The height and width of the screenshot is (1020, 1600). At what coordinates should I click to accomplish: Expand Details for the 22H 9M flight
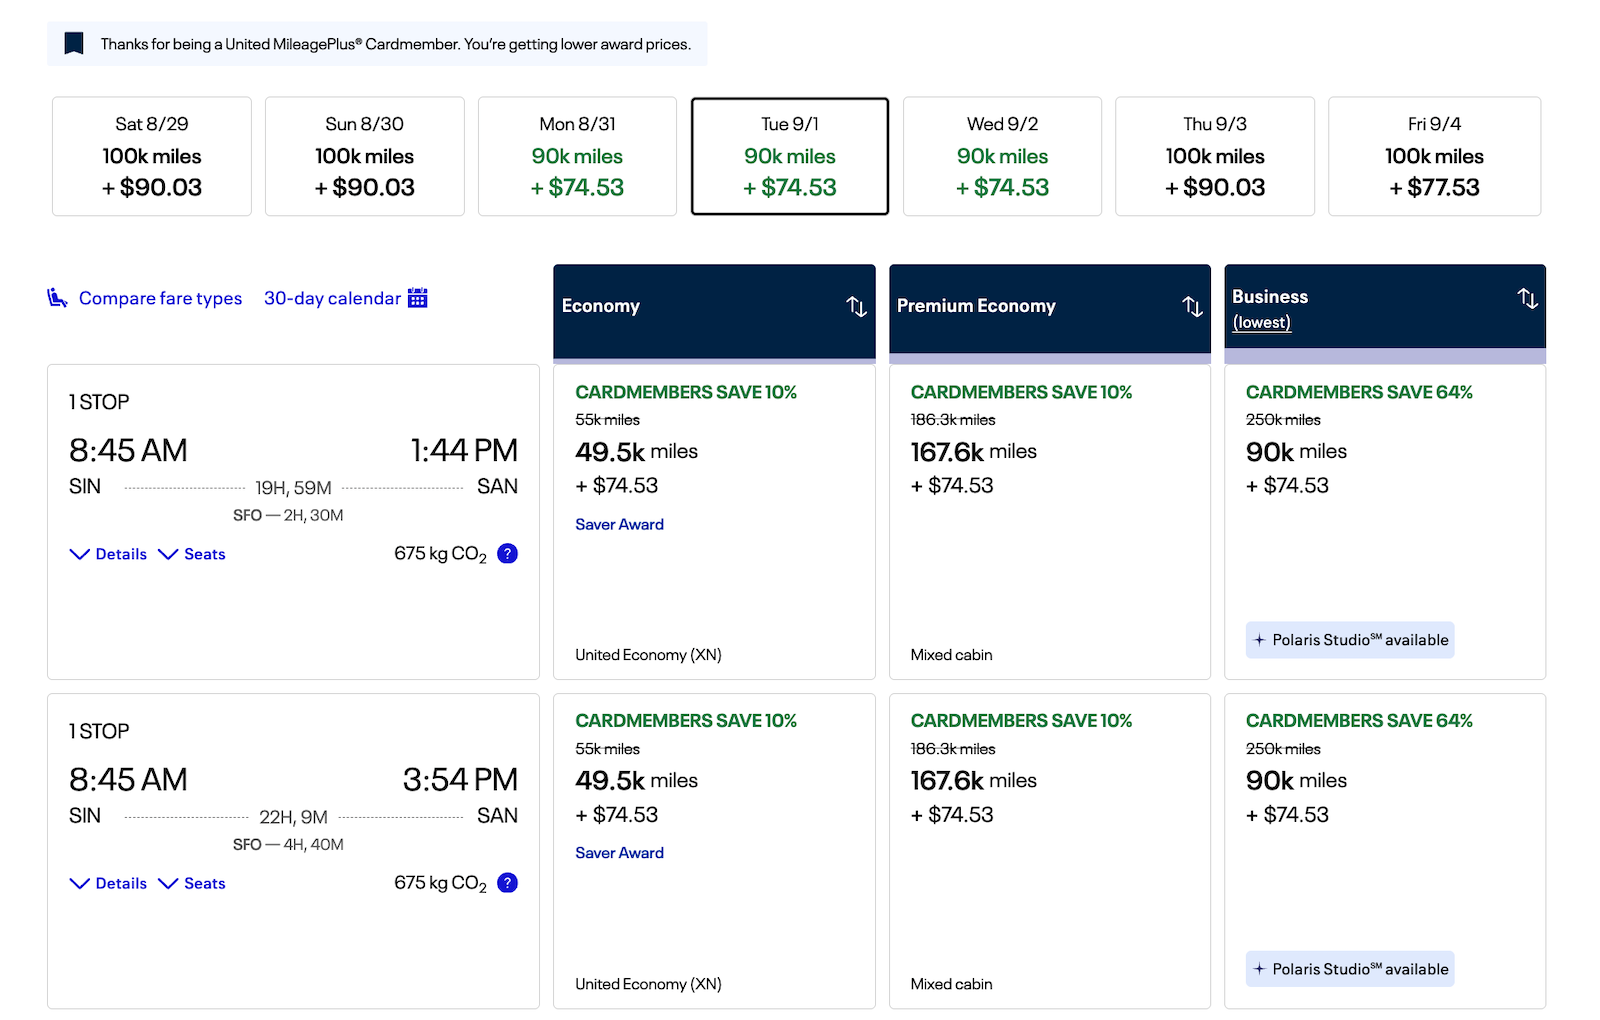pos(108,883)
